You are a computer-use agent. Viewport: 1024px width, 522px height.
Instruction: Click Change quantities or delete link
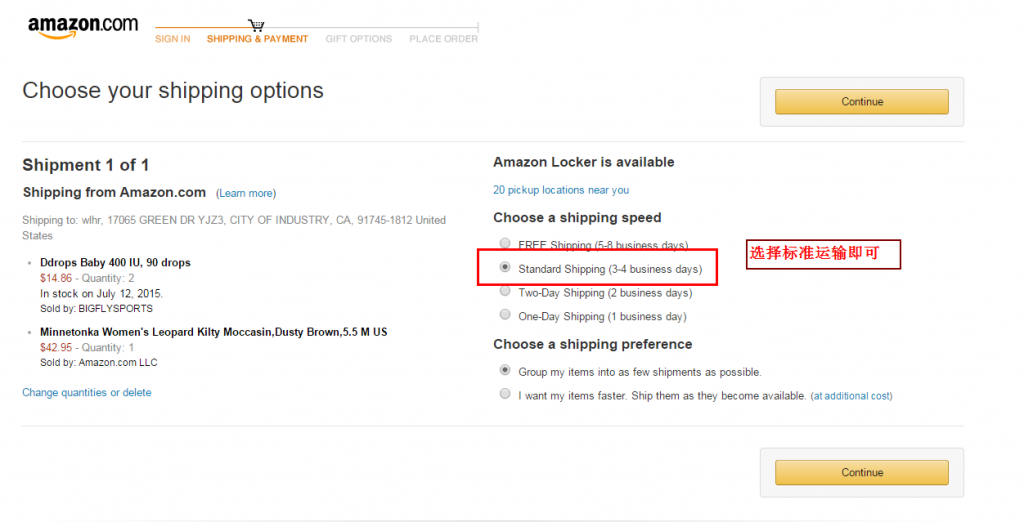click(87, 393)
